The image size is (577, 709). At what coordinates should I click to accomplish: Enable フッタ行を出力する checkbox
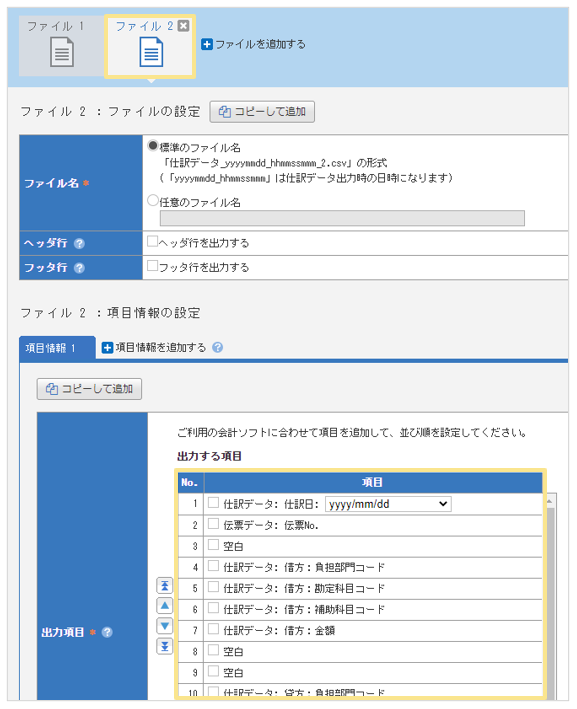click(x=152, y=266)
